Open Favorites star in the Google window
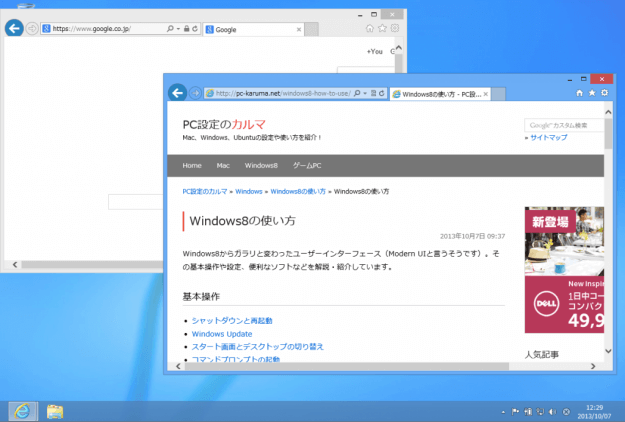 (x=382, y=28)
